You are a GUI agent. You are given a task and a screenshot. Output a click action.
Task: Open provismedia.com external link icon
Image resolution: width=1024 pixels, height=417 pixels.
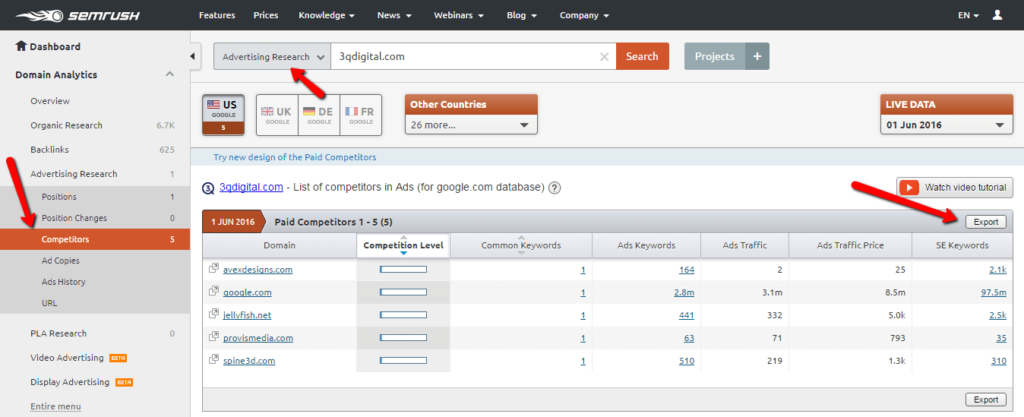coord(213,337)
